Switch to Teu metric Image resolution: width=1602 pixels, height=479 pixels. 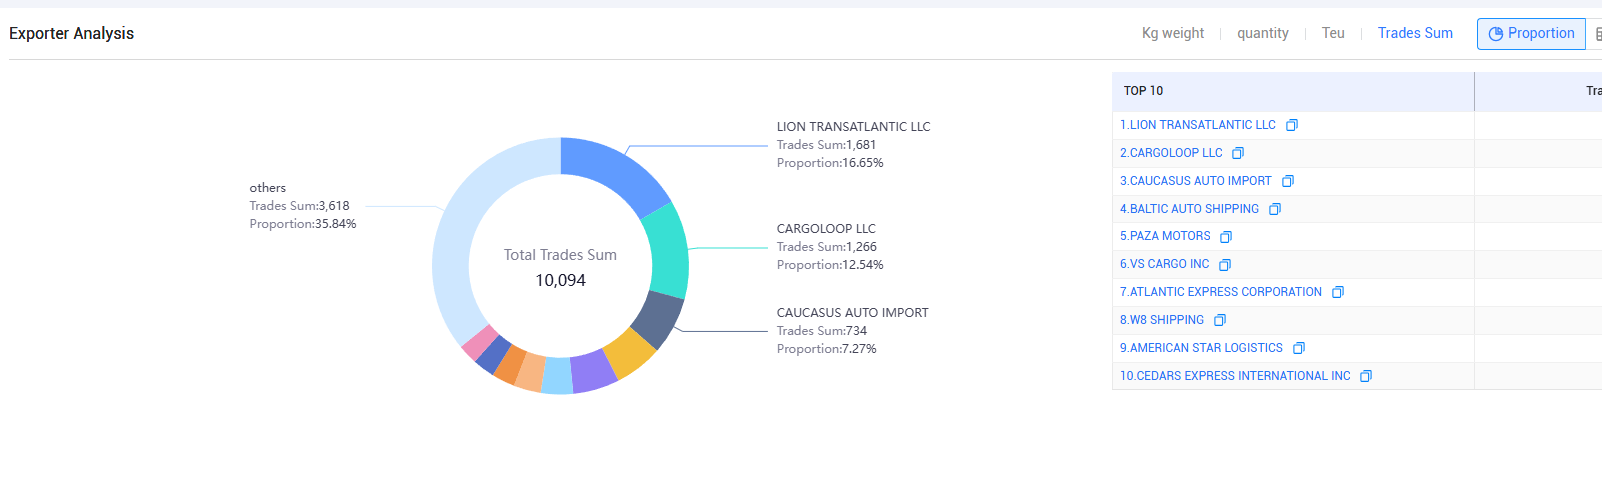1333,33
